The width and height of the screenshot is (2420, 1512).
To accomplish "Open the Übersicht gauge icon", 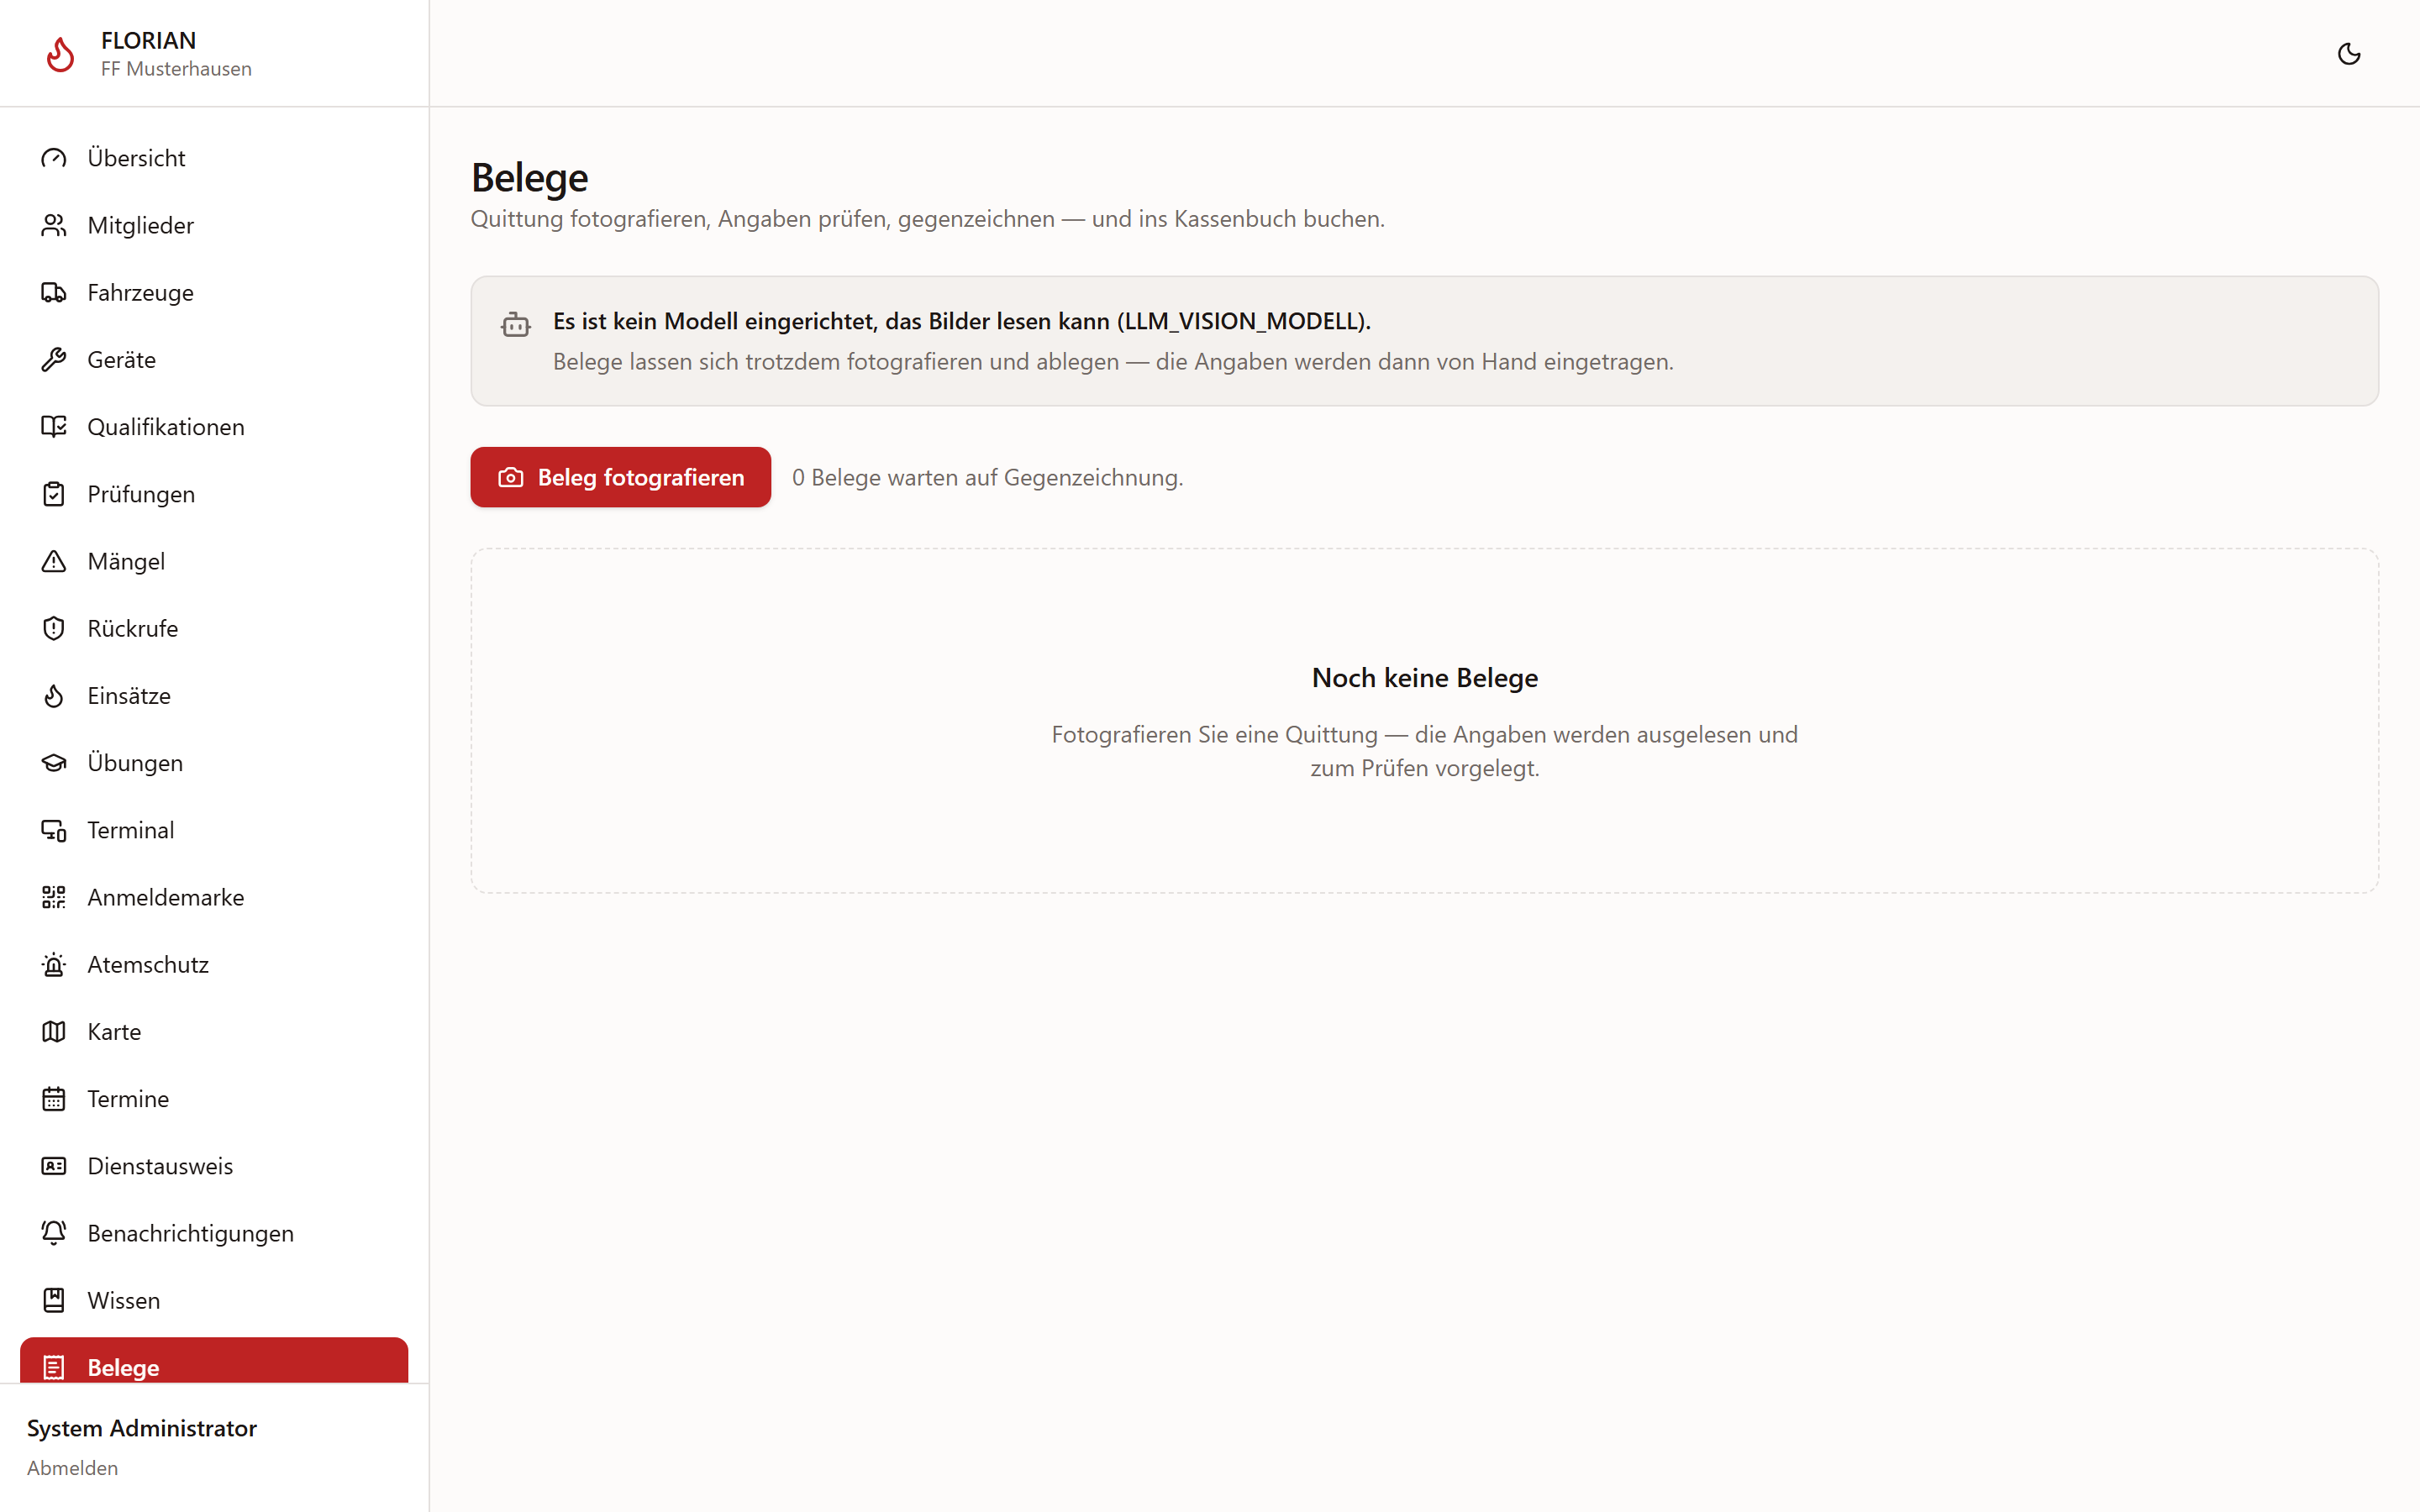I will click(x=54, y=158).
